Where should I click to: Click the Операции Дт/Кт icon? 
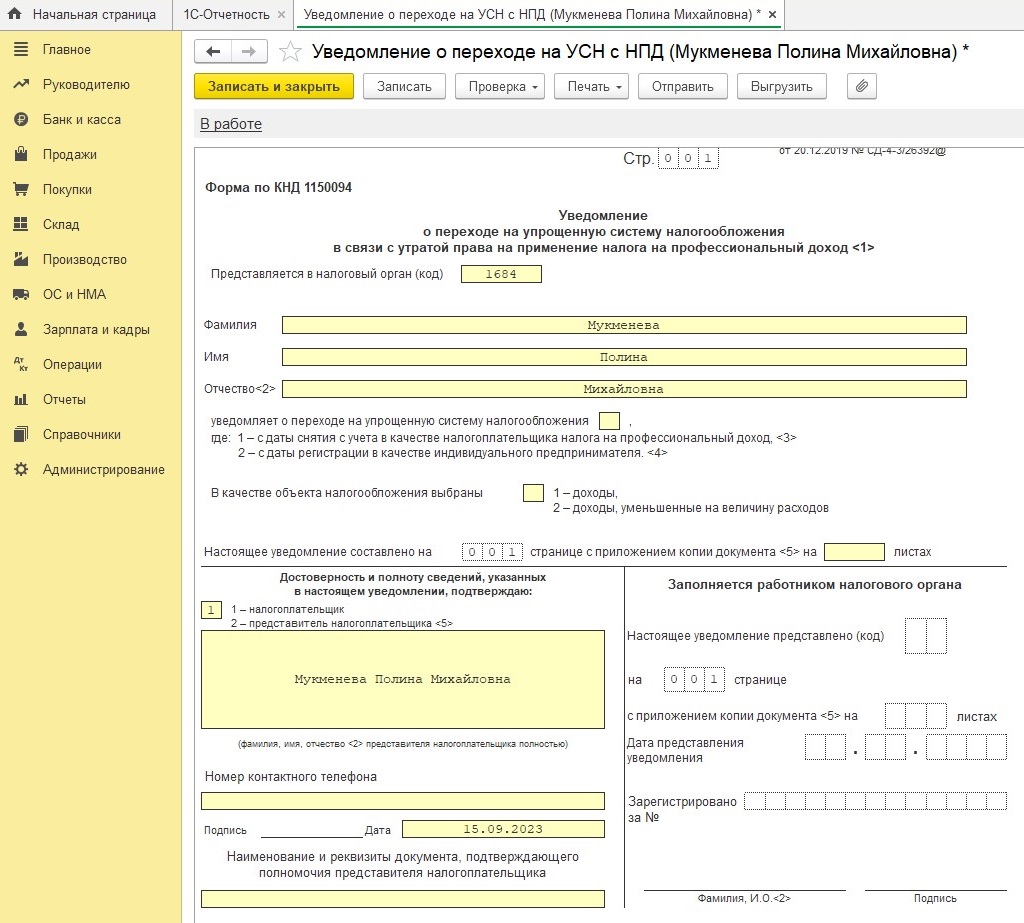(21, 364)
